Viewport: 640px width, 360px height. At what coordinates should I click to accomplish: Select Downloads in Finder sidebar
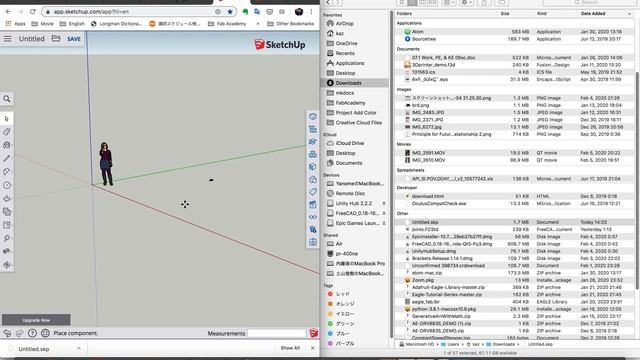point(355,83)
